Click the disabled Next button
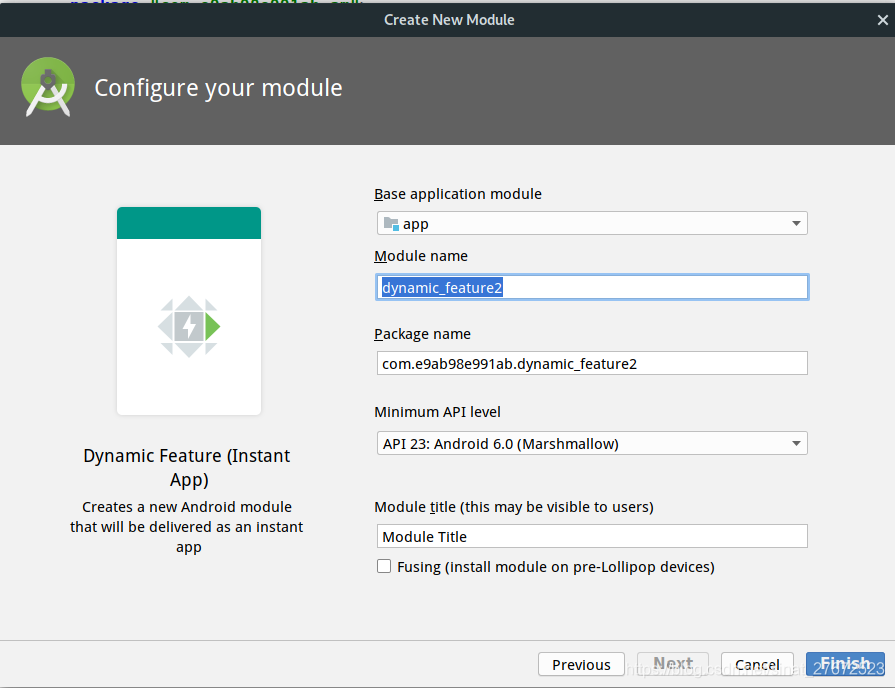The height and width of the screenshot is (688, 895). pos(673,664)
